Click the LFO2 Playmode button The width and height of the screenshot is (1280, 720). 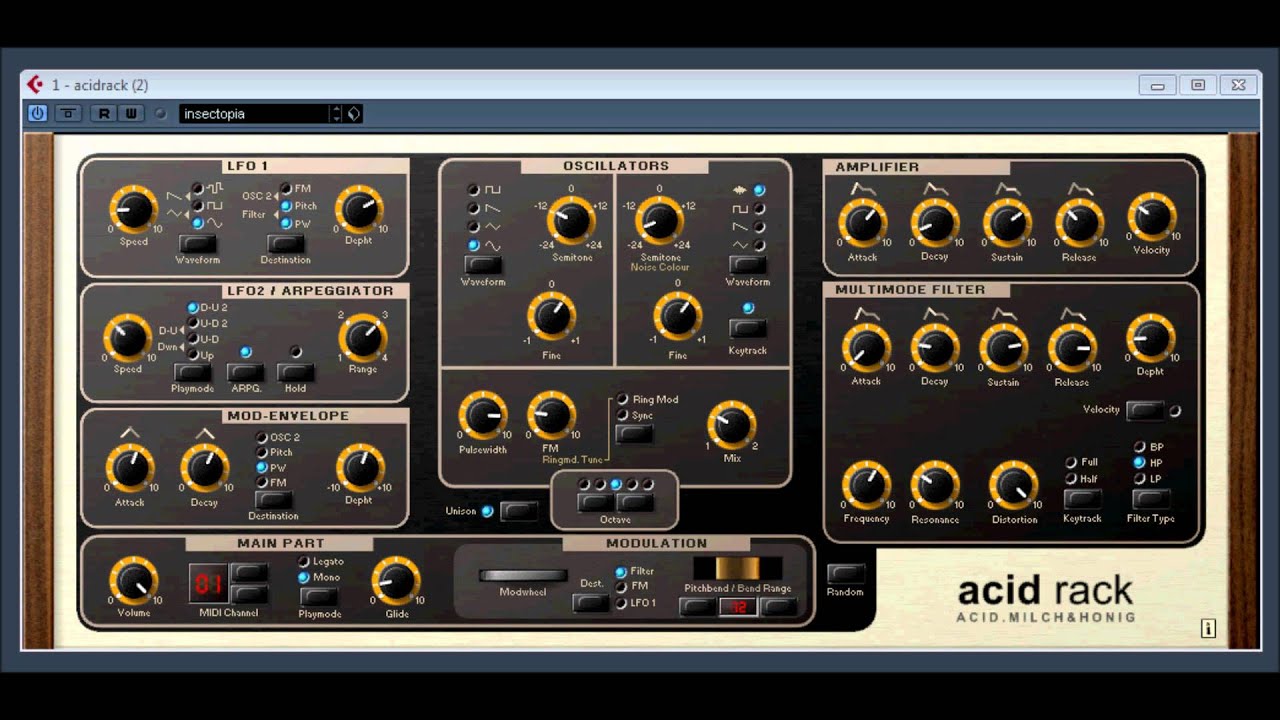pyautogui.click(x=192, y=373)
